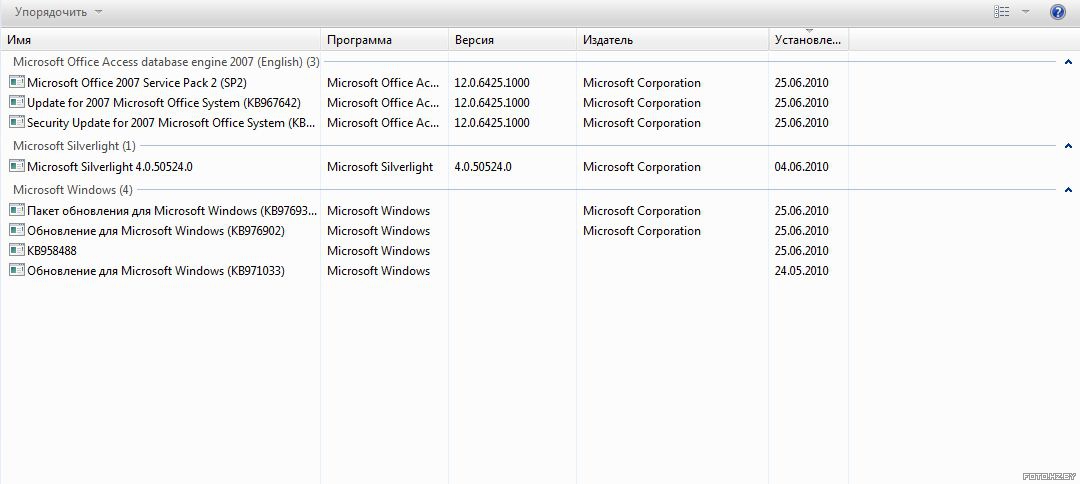Screen dimensions: 1080x484
Task: Sort by the Издатель column header
Action: (672, 40)
